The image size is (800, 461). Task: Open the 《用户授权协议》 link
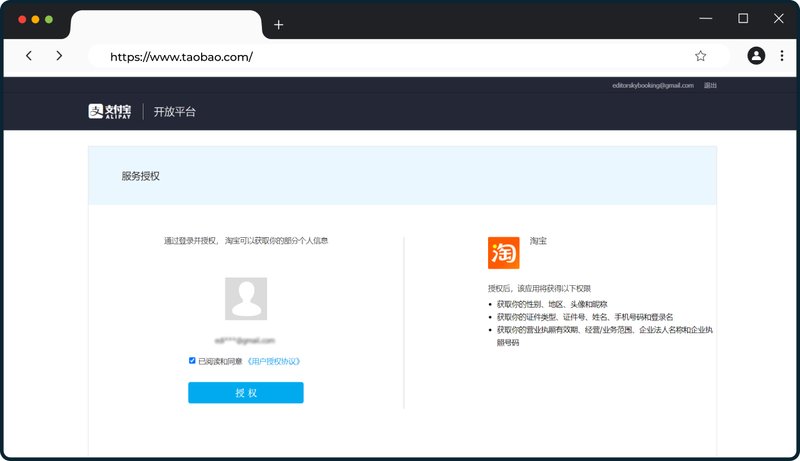tap(274, 362)
